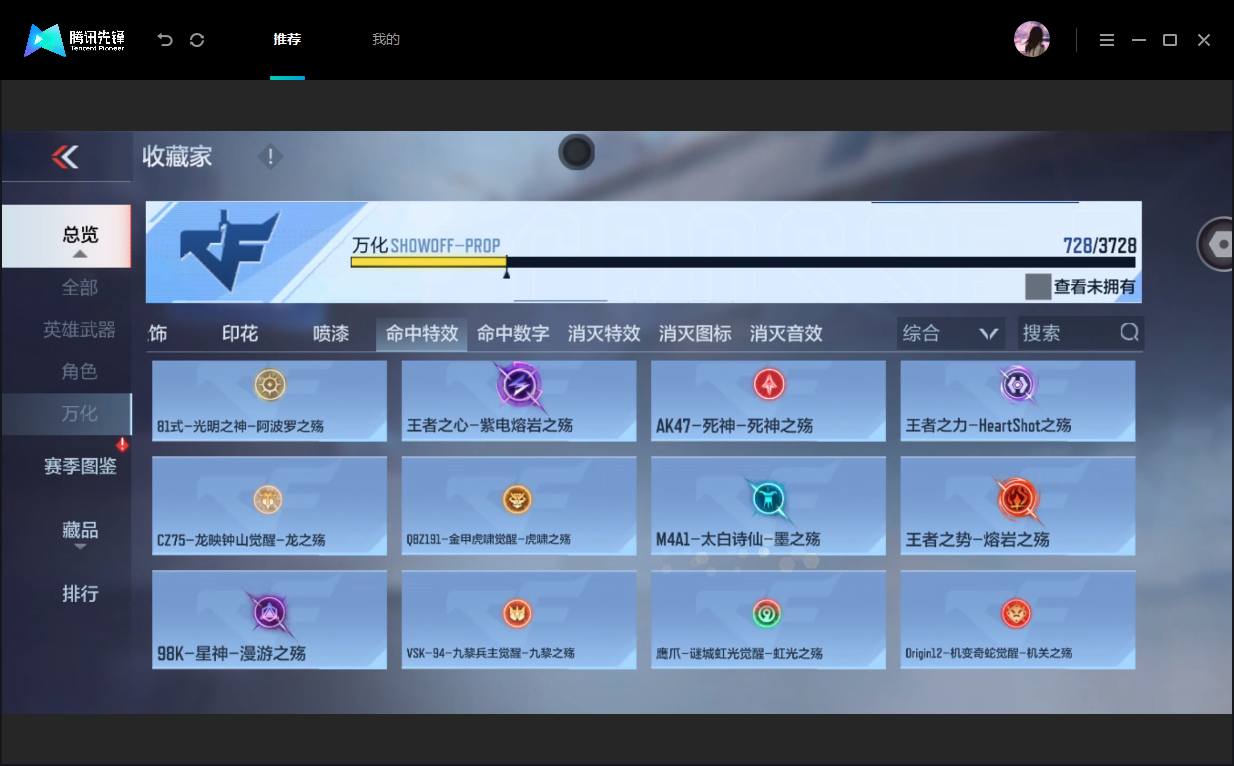Click the 收藏家 page title

pyautogui.click(x=177, y=157)
